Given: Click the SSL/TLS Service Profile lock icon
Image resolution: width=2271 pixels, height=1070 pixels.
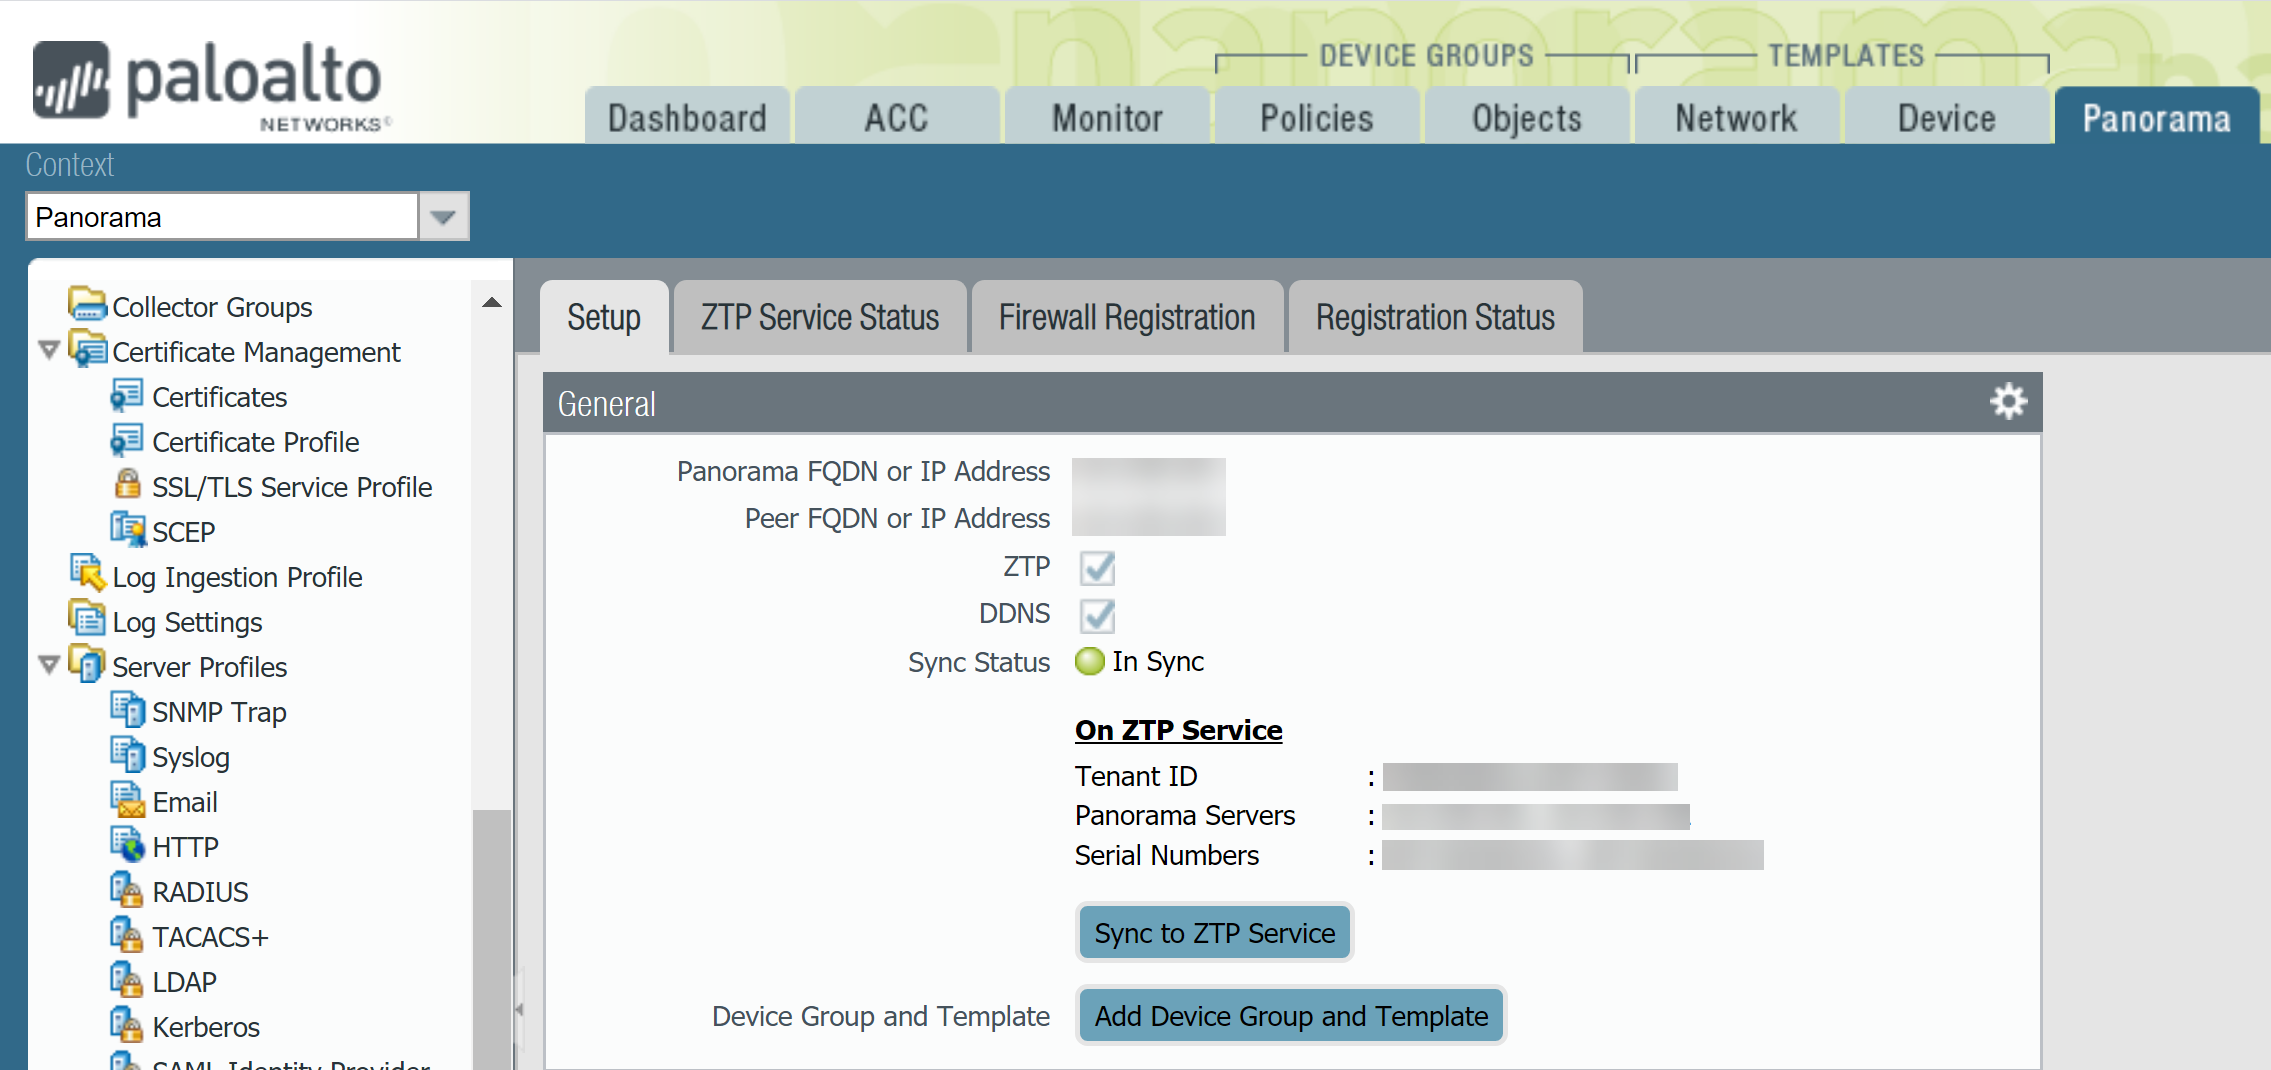Looking at the screenshot, I should (x=127, y=485).
